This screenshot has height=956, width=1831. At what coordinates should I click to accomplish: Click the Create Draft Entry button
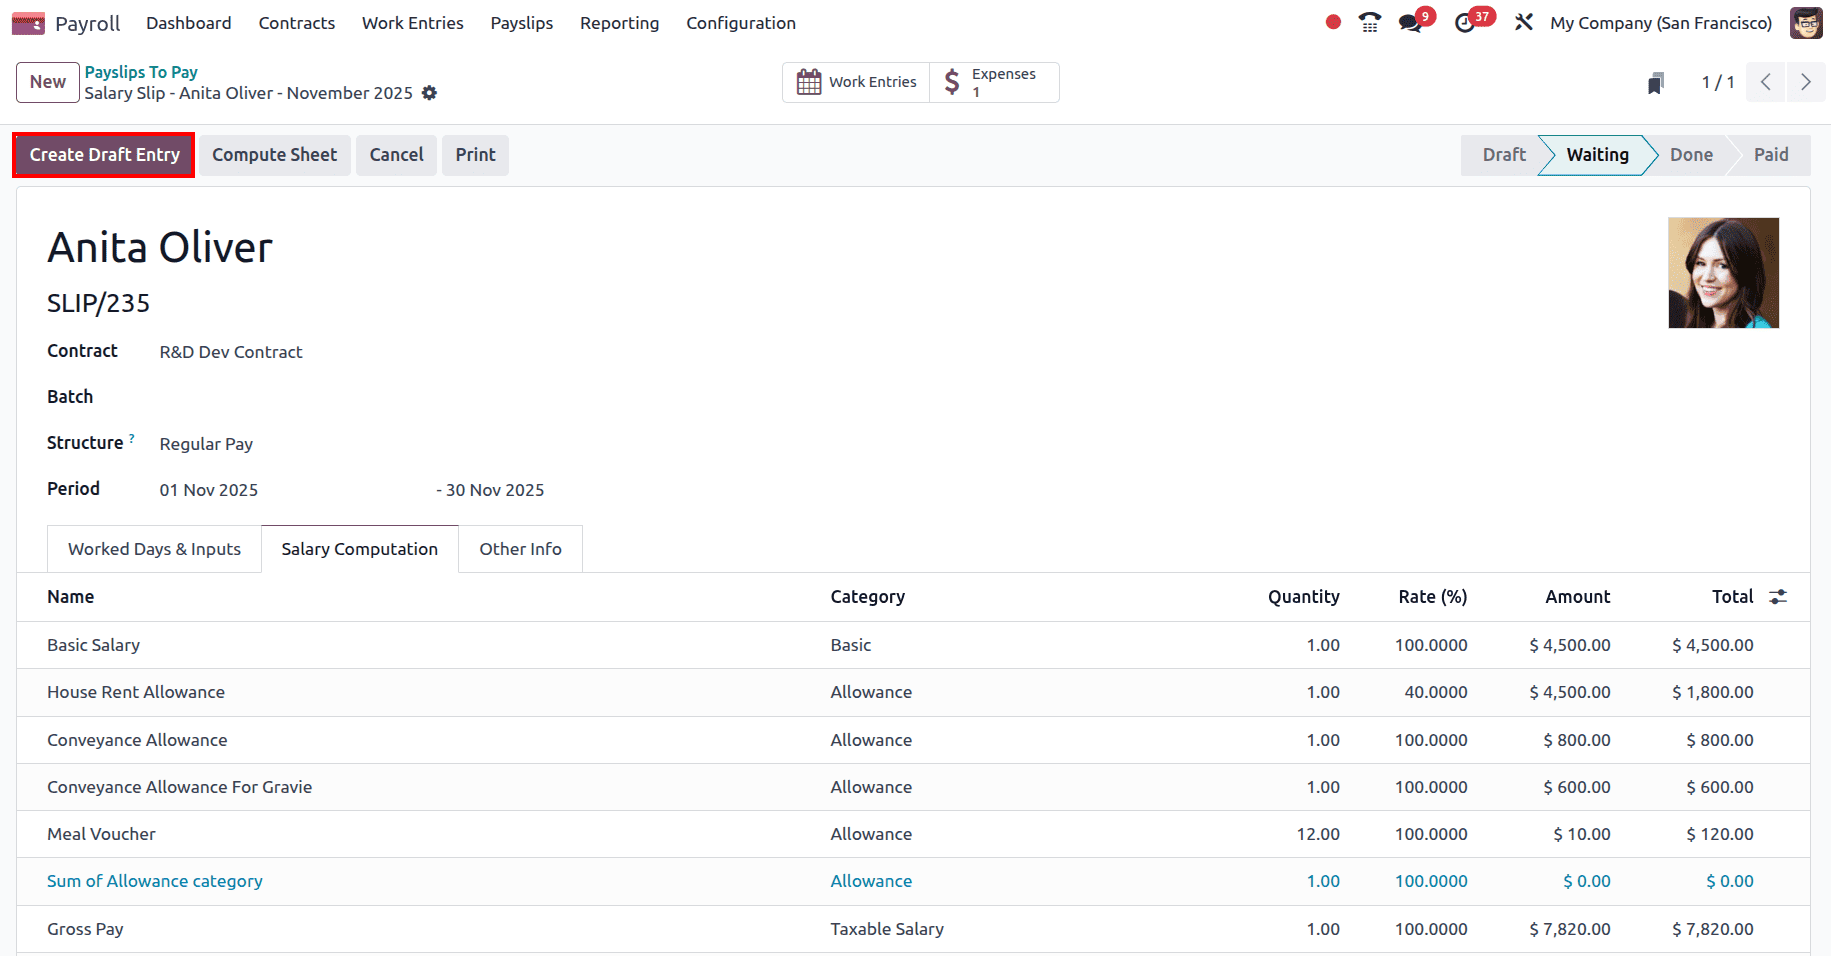click(x=103, y=154)
